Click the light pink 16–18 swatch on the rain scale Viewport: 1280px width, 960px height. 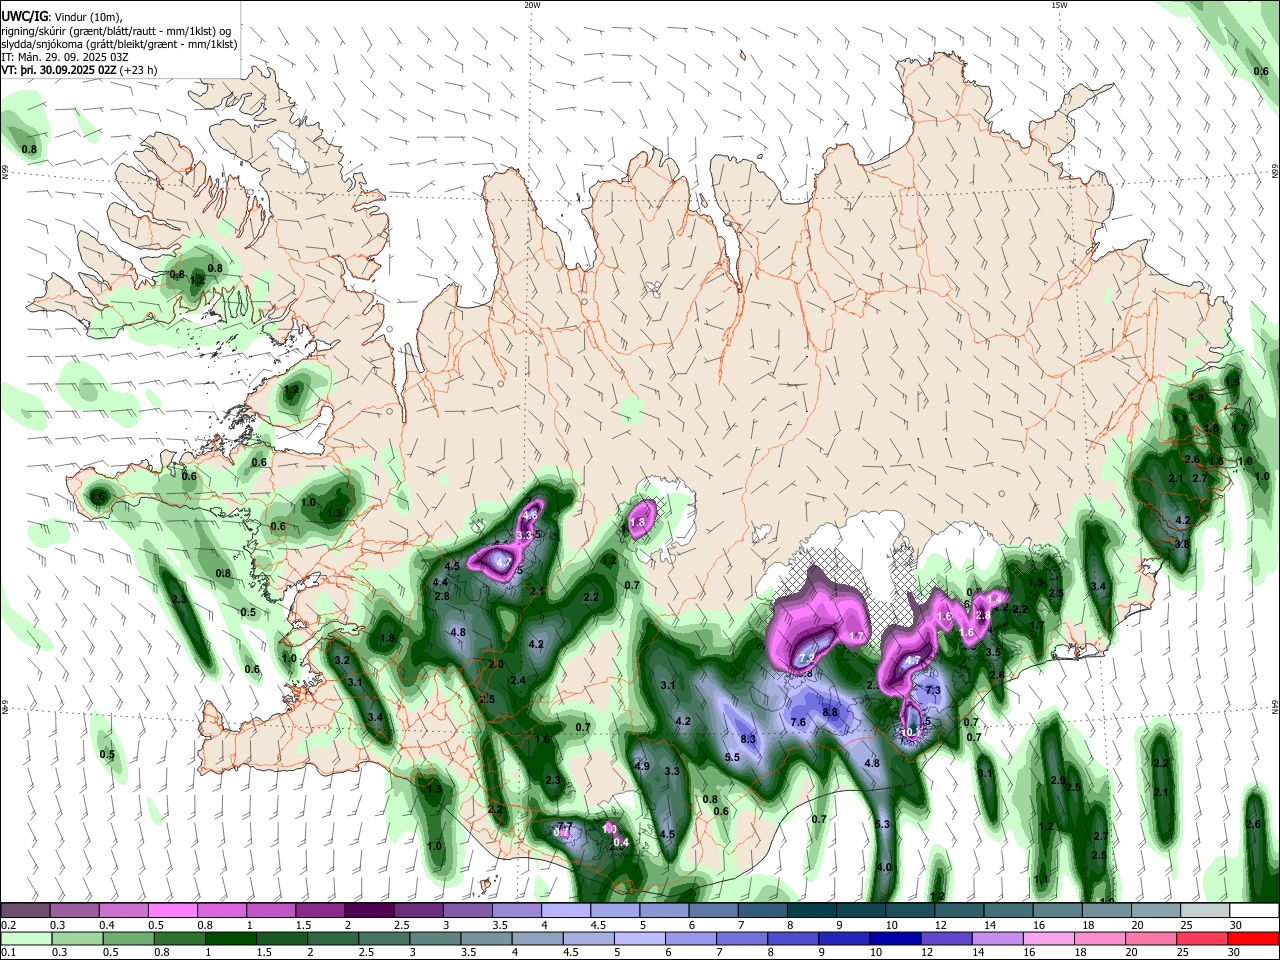[1051, 938]
